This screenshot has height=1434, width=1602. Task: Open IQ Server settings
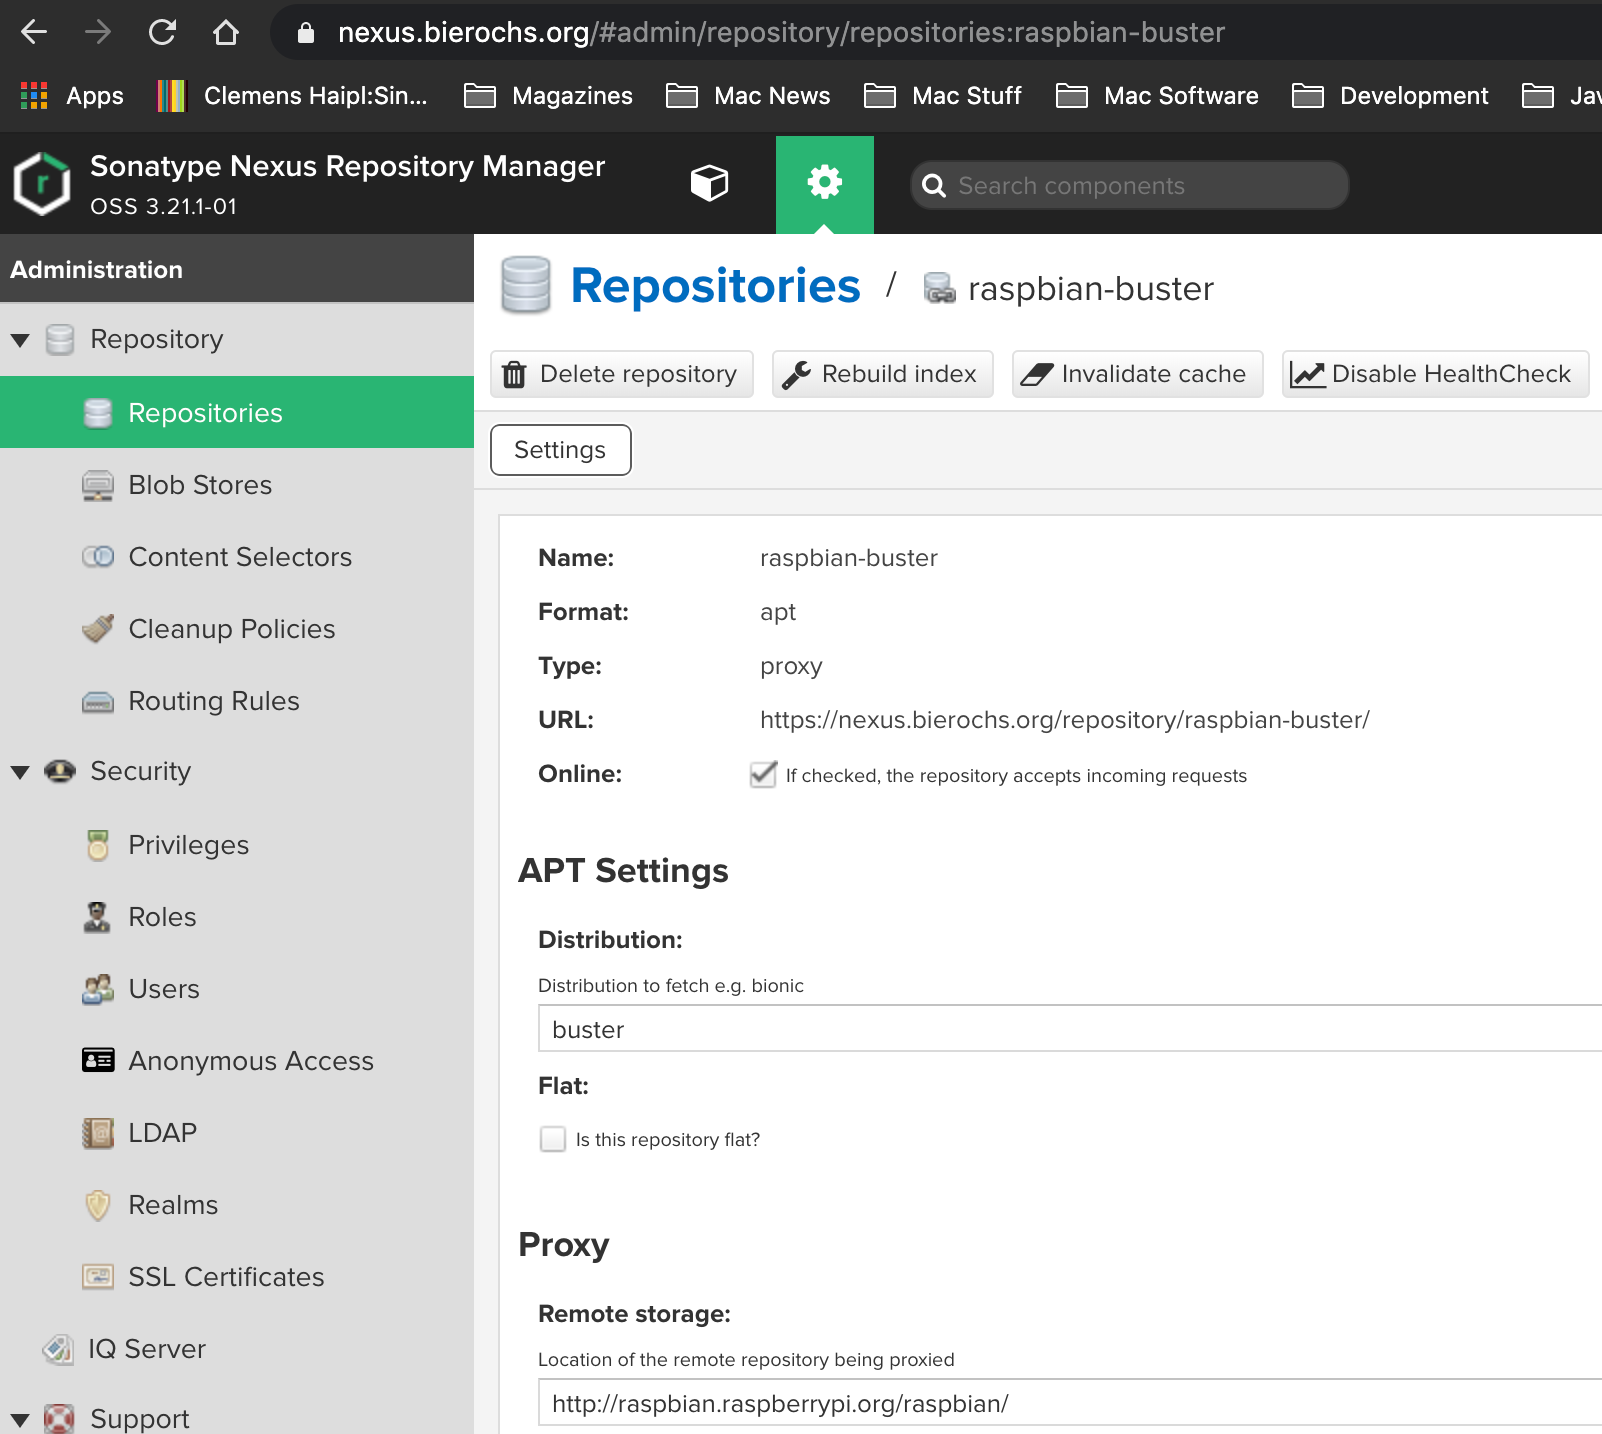(x=147, y=1349)
